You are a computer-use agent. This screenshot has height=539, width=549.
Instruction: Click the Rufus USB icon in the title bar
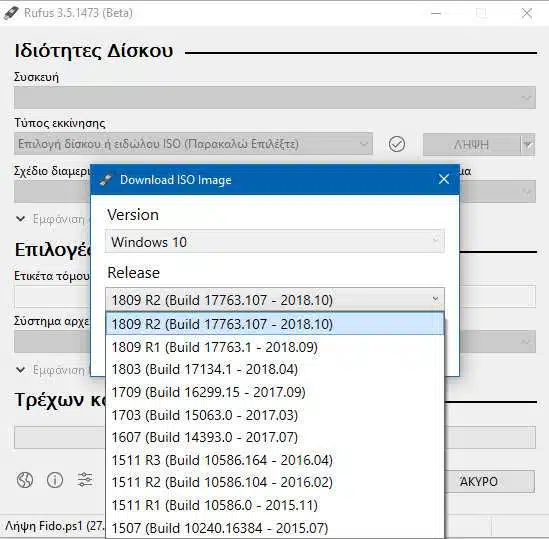(x=11, y=13)
